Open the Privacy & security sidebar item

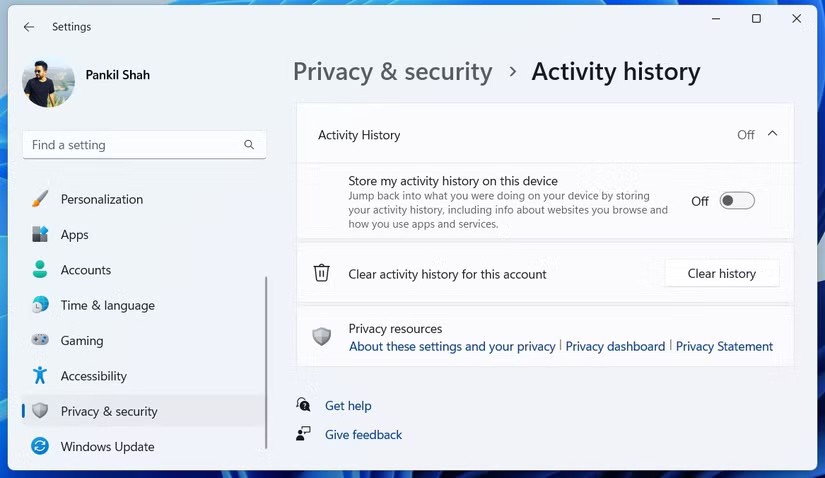click(x=109, y=411)
